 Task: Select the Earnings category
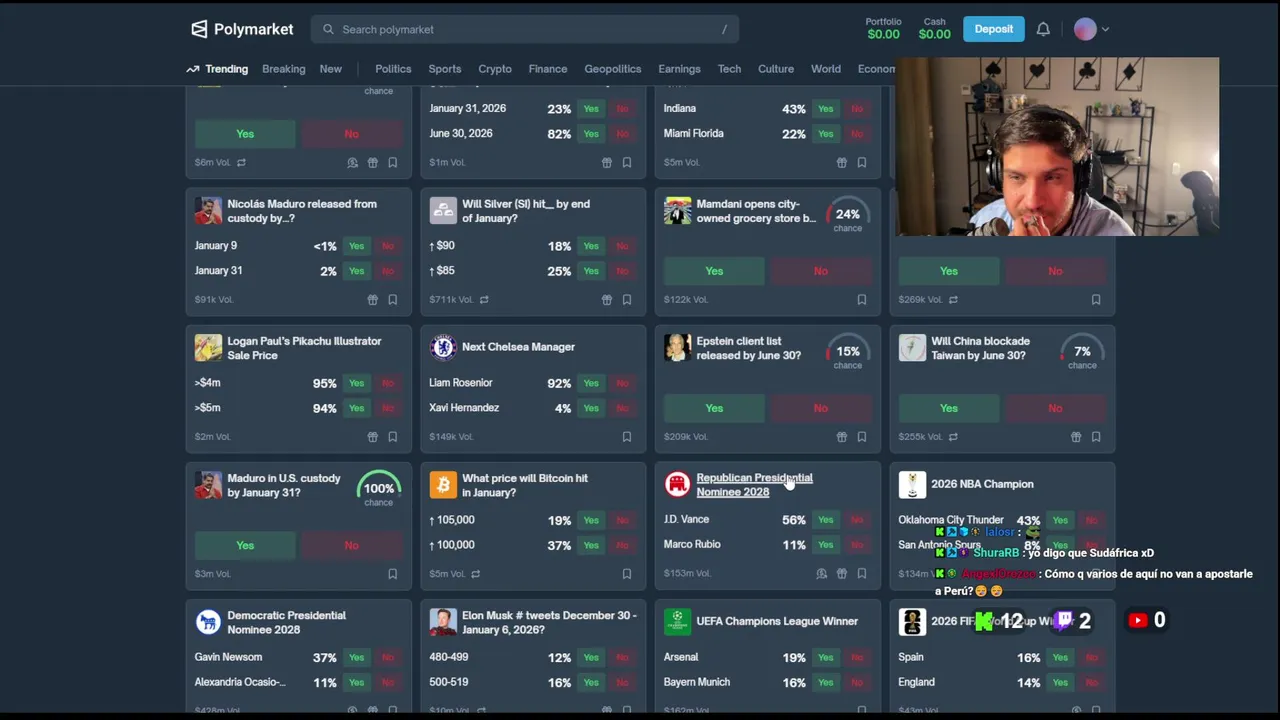click(680, 69)
